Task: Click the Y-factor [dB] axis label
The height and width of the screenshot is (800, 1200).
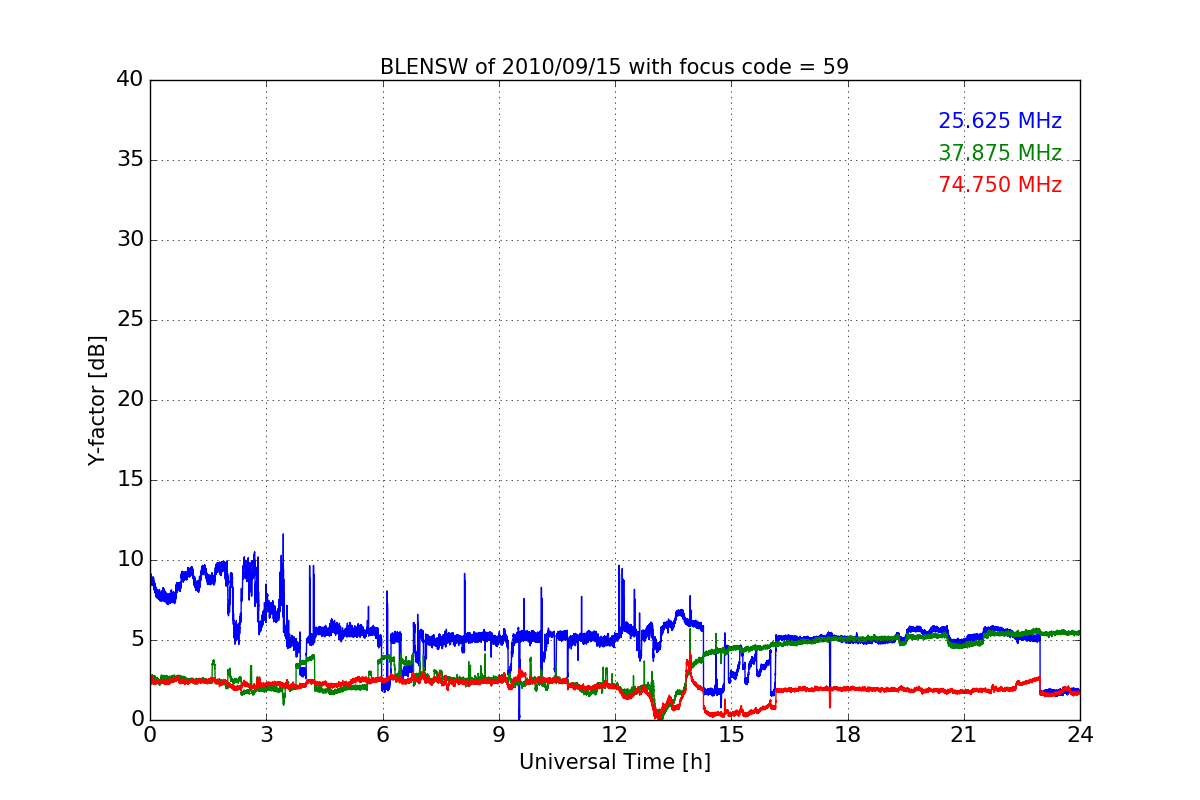Action: (x=97, y=400)
